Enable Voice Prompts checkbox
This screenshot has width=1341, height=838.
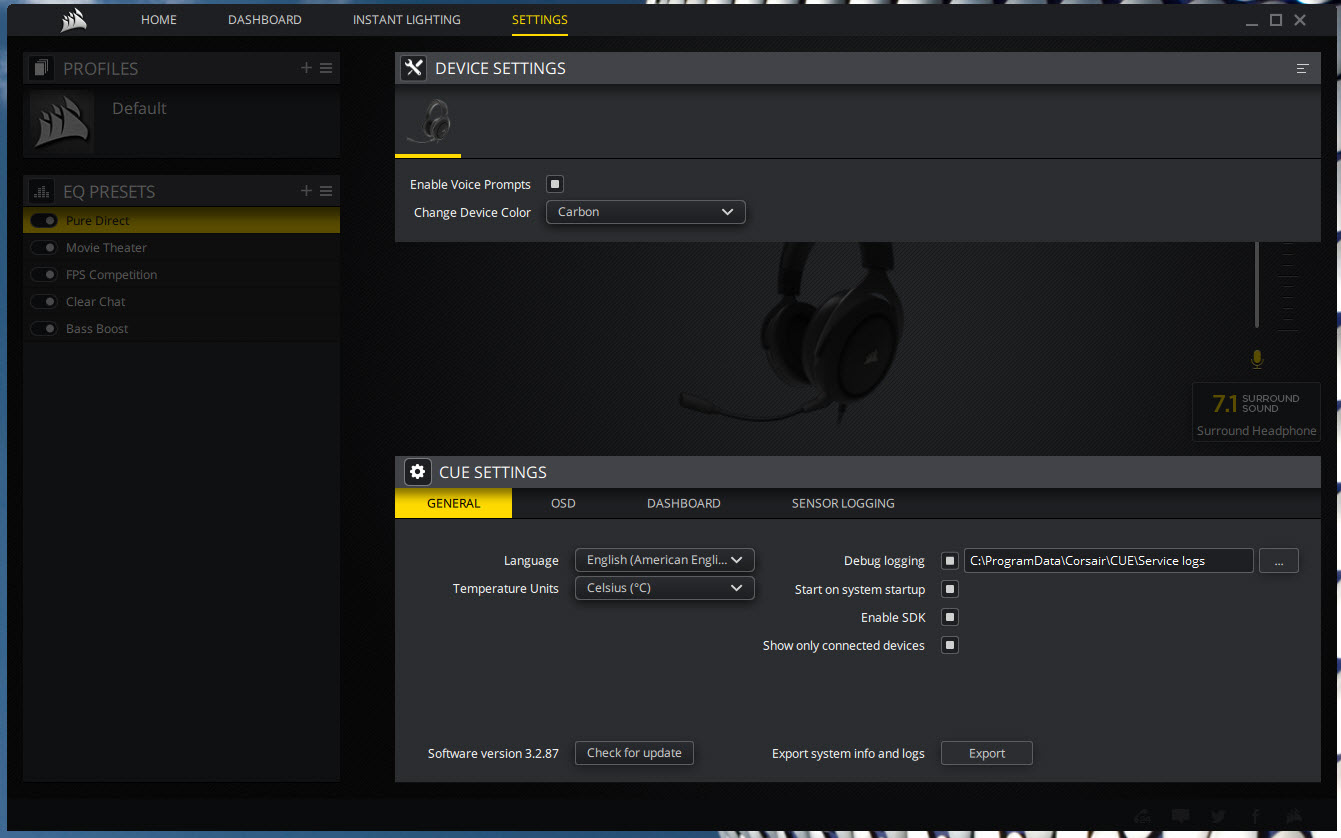pyautogui.click(x=555, y=184)
